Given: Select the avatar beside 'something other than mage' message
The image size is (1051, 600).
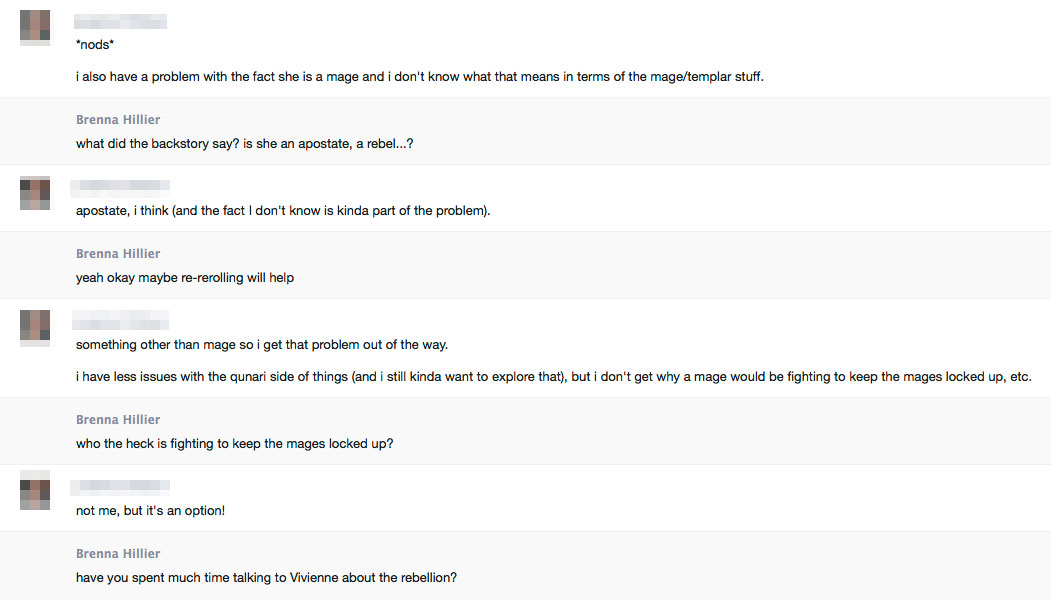Looking at the screenshot, I should coord(35,327).
